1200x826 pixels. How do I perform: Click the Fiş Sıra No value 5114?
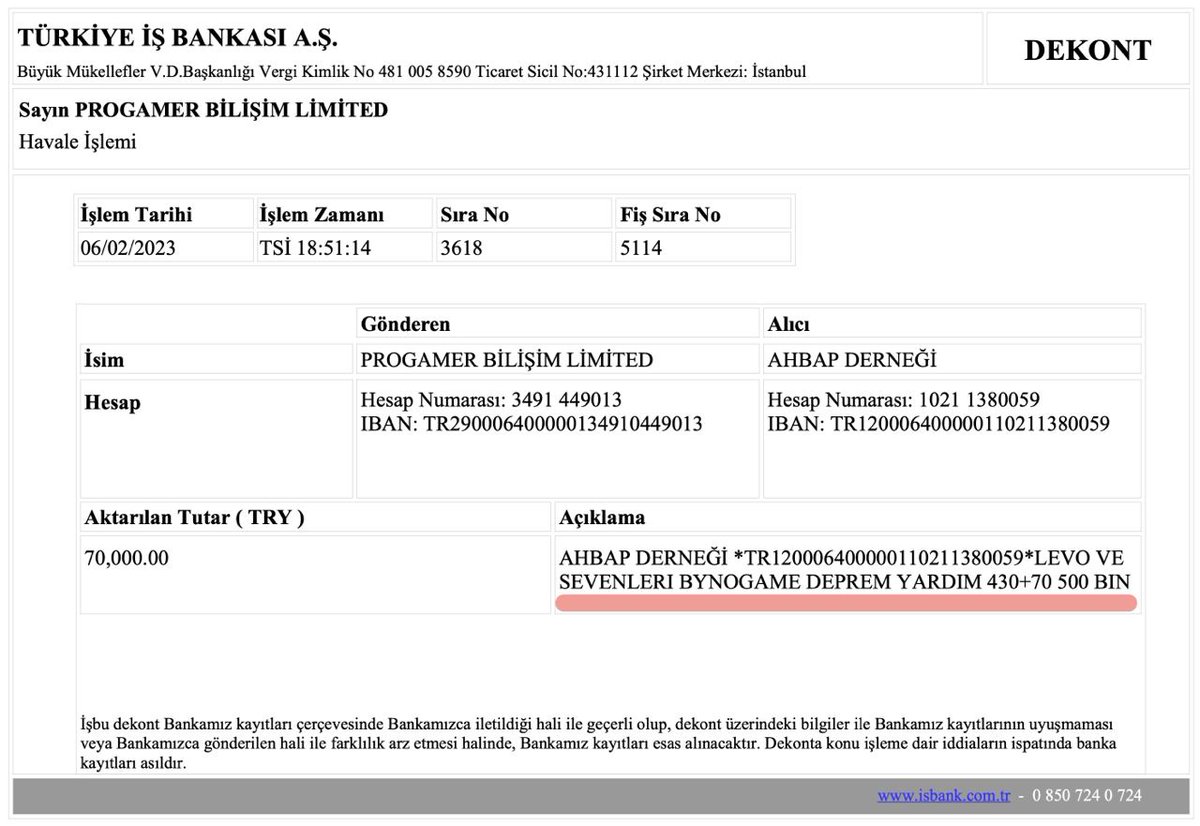tap(641, 248)
